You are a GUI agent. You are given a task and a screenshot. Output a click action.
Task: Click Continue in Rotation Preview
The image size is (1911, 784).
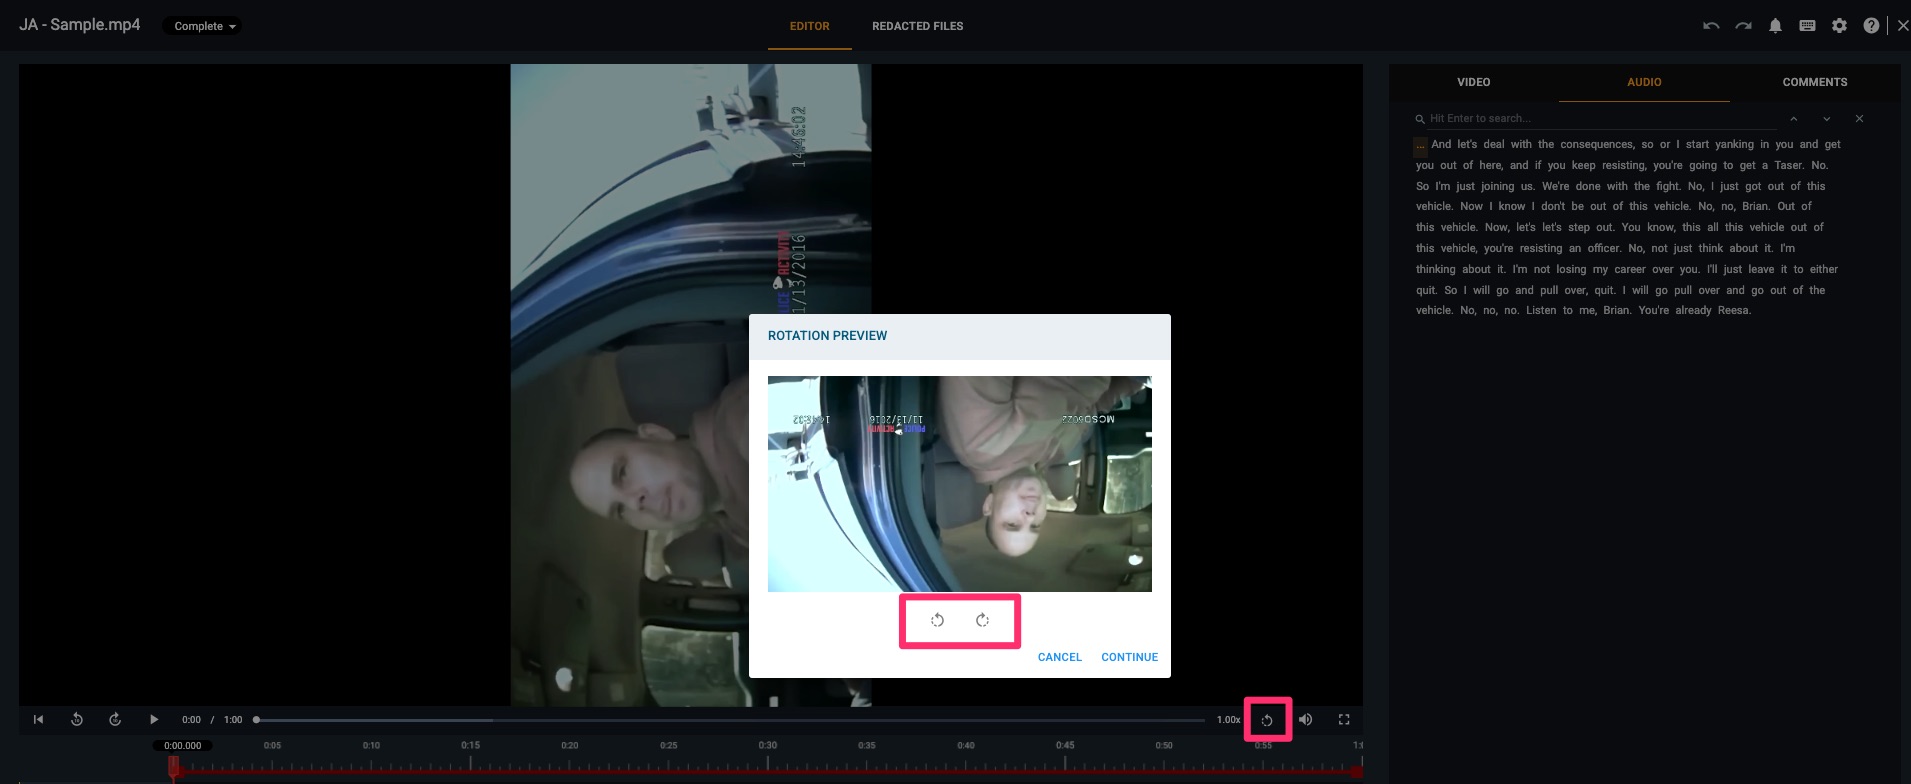click(x=1129, y=657)
